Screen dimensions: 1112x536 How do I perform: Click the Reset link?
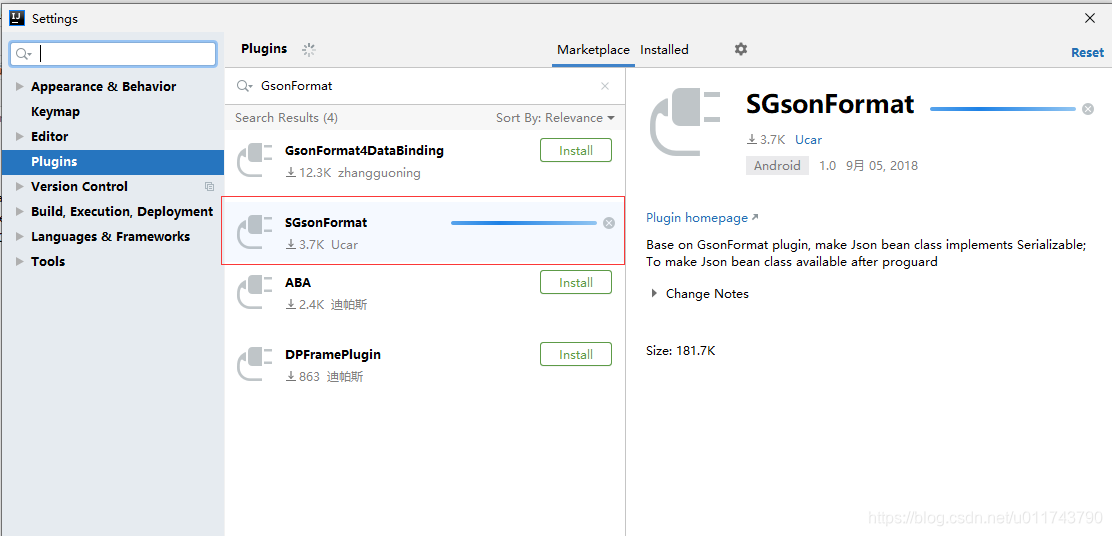pyautogui.click(x=1087, y=52)
